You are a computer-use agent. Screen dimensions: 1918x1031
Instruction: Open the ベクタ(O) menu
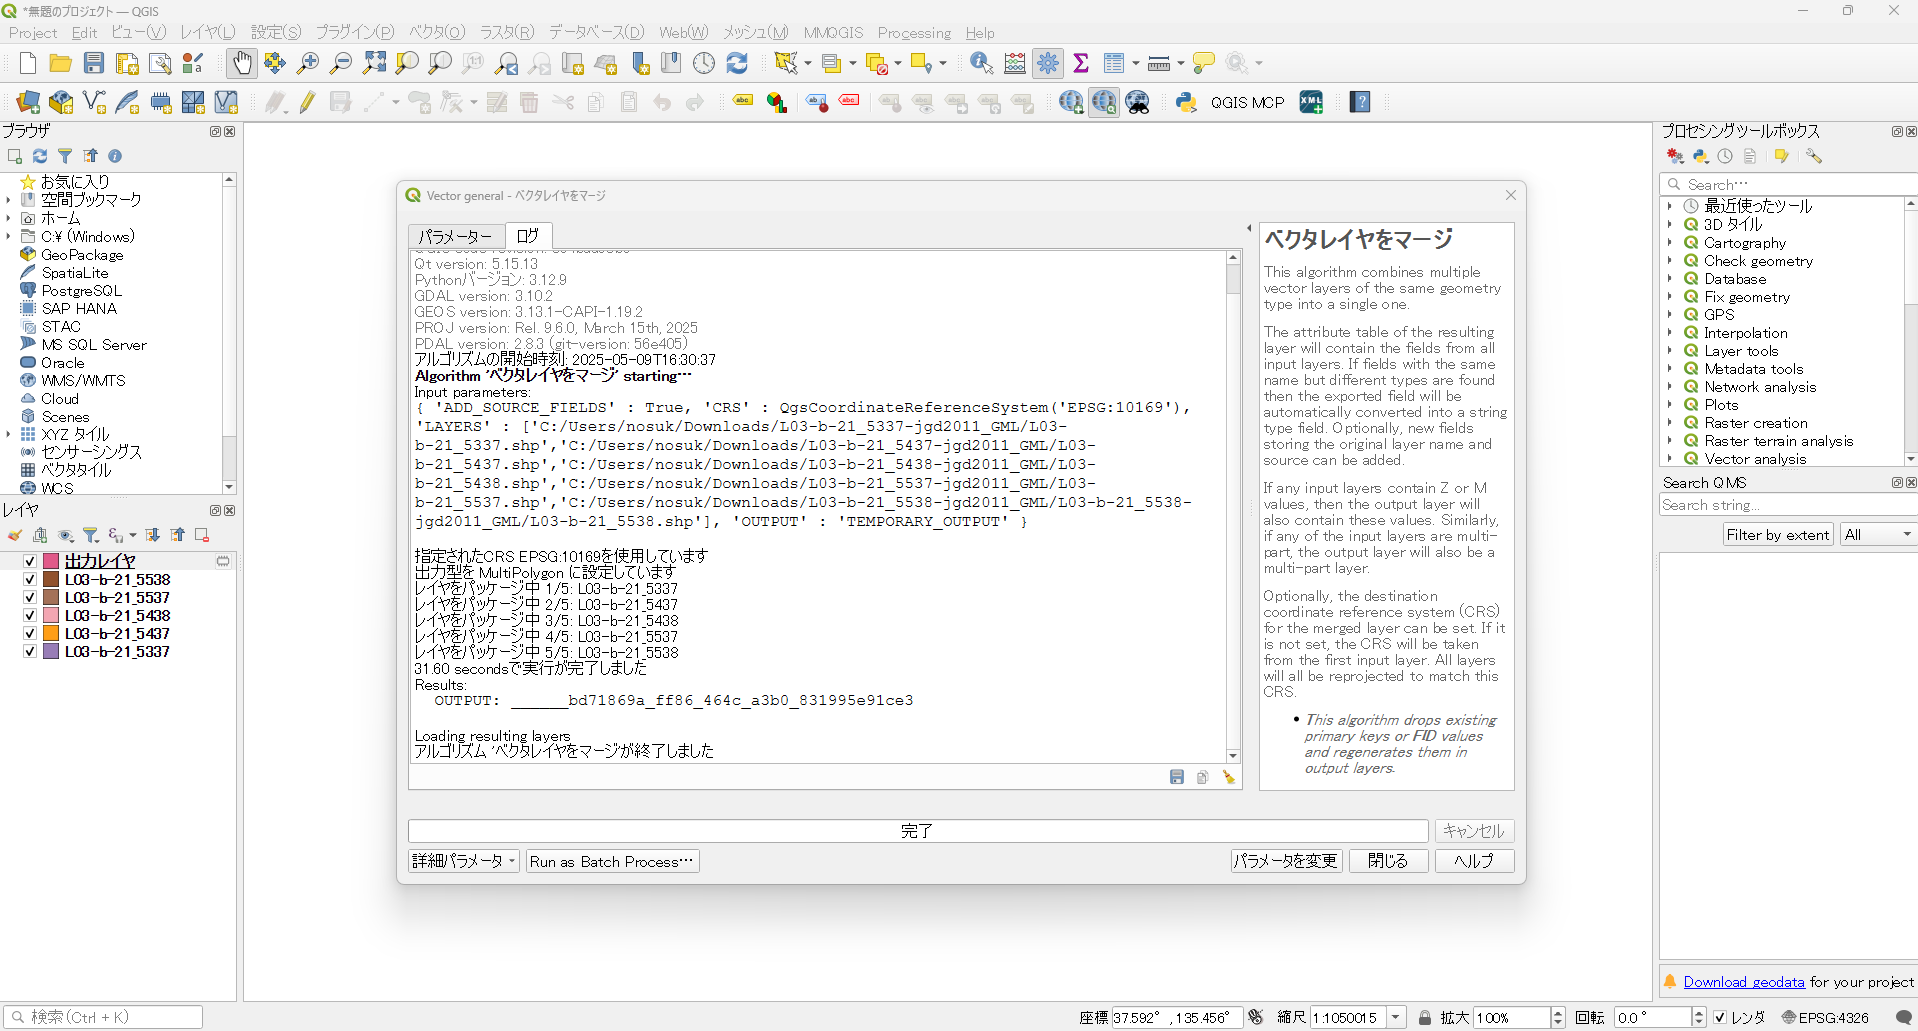coord(437,33)
